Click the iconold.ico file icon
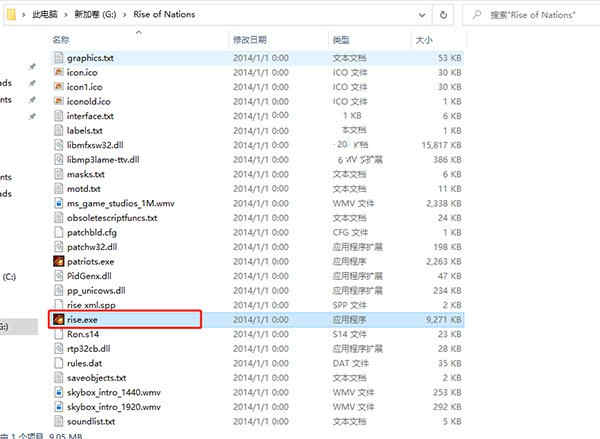Screen dimensions: 600x439 tap(59, 101)
